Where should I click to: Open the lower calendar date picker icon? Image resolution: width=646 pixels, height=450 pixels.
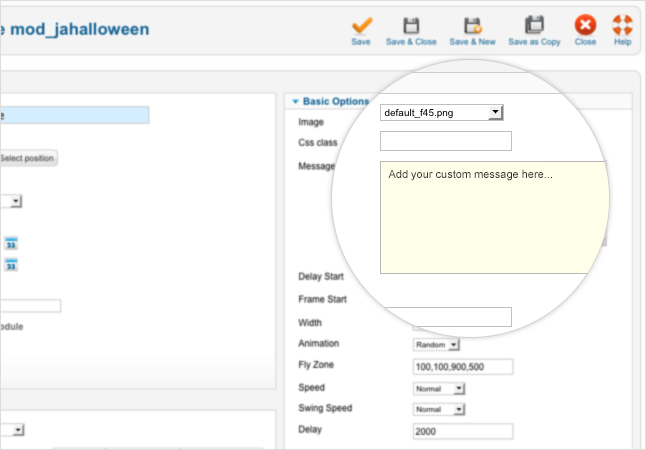[11, 265]
